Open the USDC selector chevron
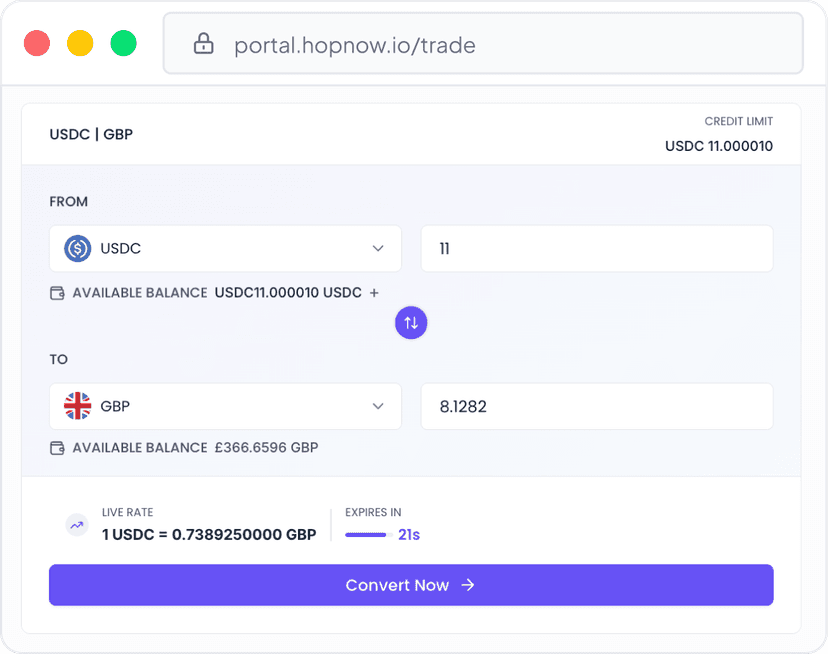 tap(378, 248)
